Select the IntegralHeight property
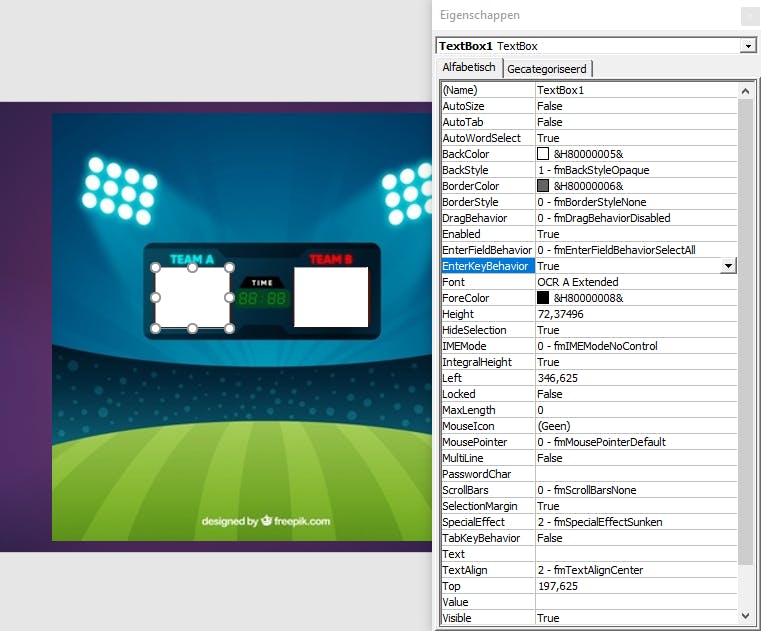This screenshot has height=631, width=761. coord(488,363)
